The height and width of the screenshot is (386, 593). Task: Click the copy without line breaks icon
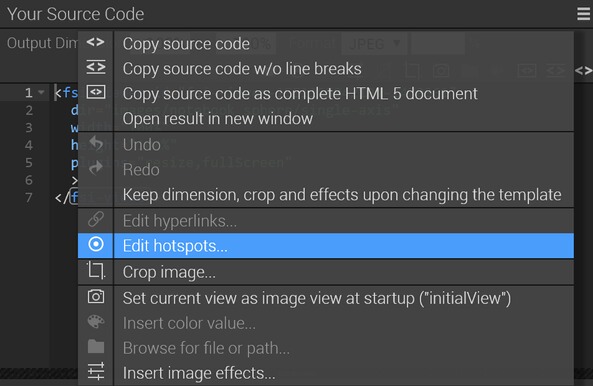coord(96,67)
